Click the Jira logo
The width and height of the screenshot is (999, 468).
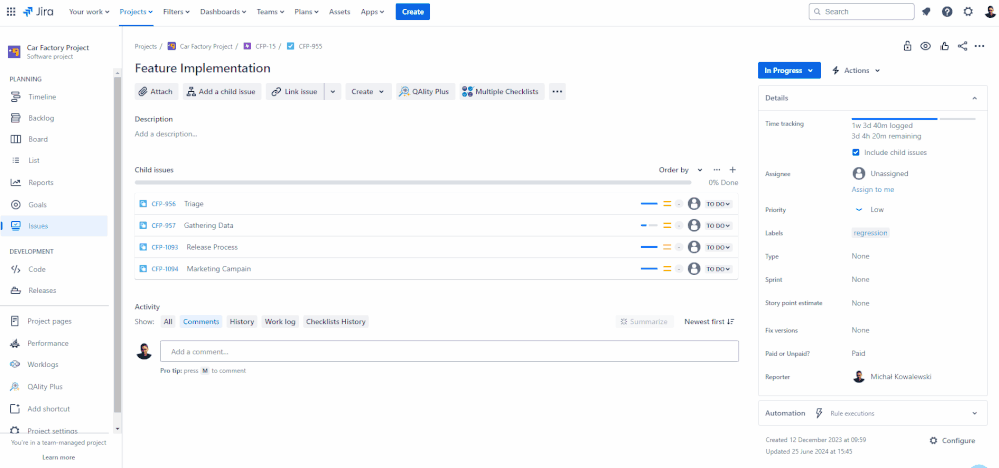[38, 11]
